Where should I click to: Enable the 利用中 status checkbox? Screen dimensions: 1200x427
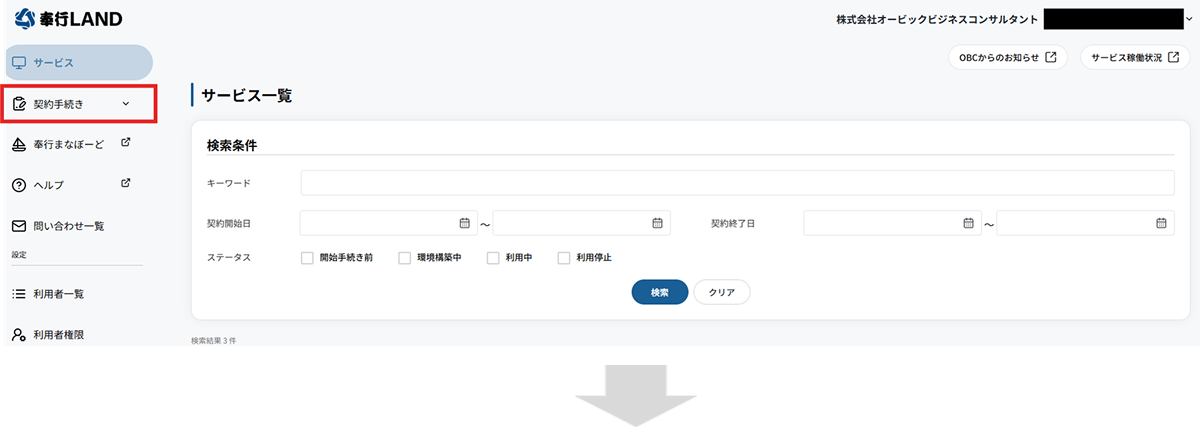(493, 258)
